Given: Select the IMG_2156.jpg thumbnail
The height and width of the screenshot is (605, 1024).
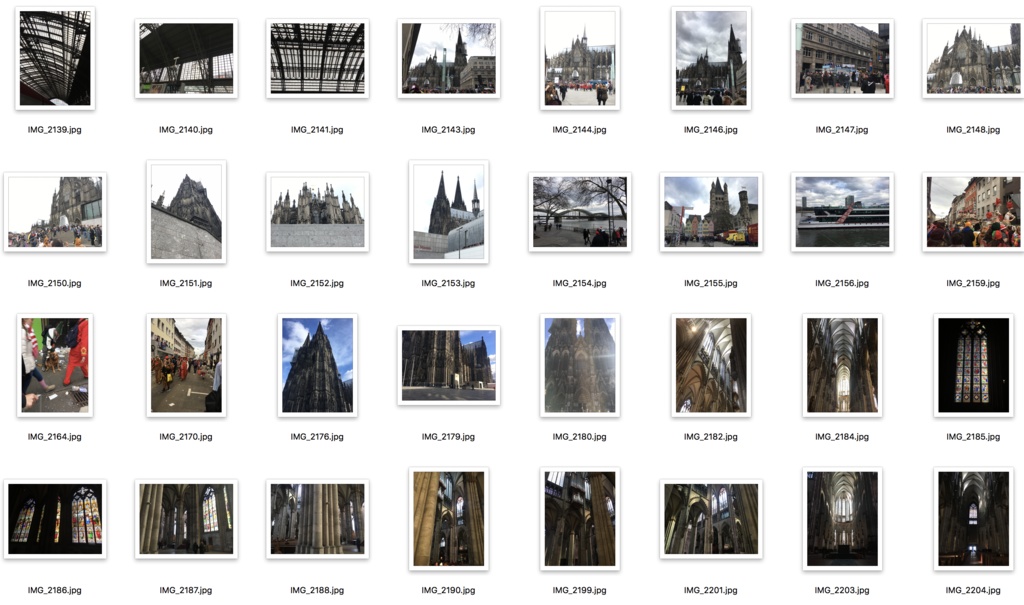Looking at the screenshot, I should 842,212.
